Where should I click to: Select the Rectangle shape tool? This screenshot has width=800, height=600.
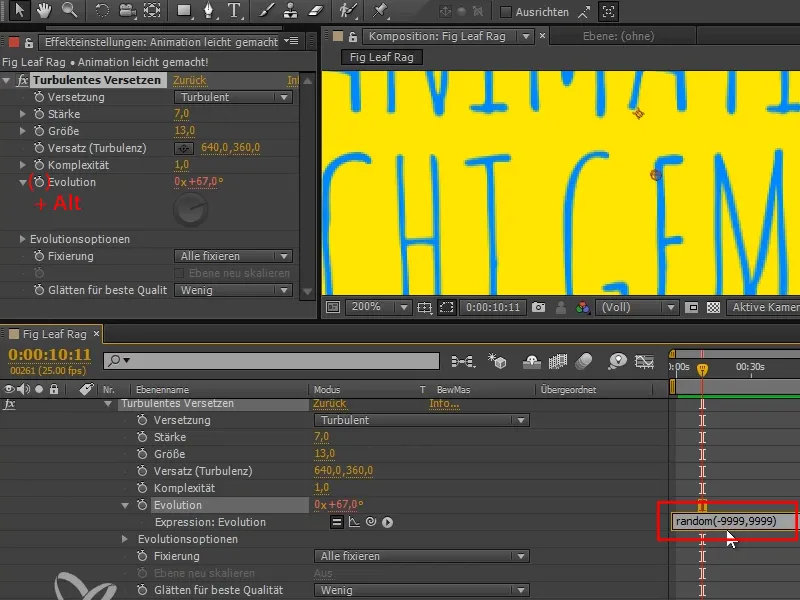[x=184, y=11]
